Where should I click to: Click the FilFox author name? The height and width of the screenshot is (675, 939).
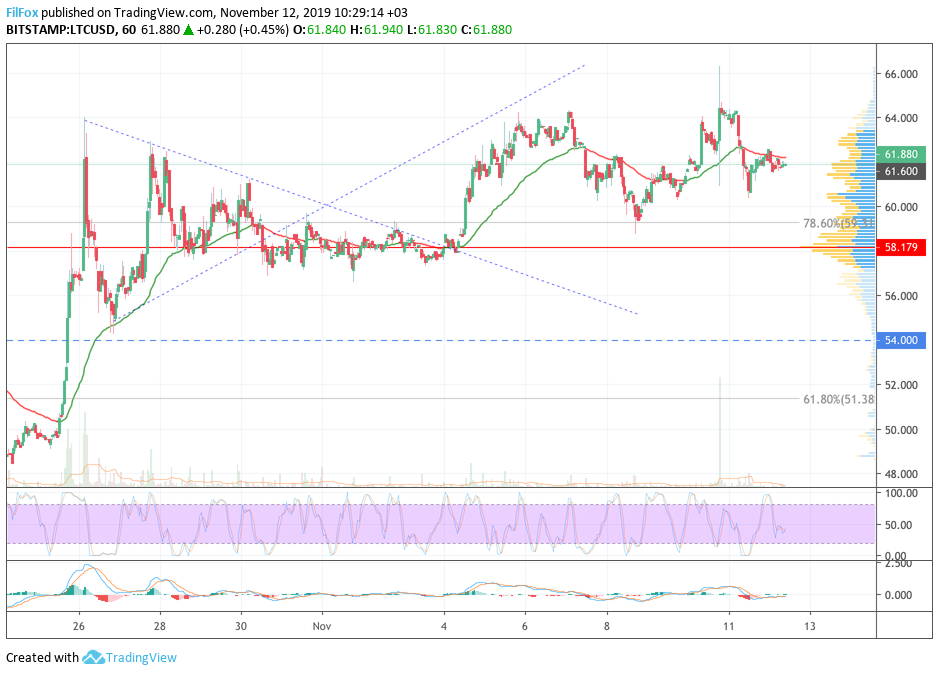(x=22, y=13)
